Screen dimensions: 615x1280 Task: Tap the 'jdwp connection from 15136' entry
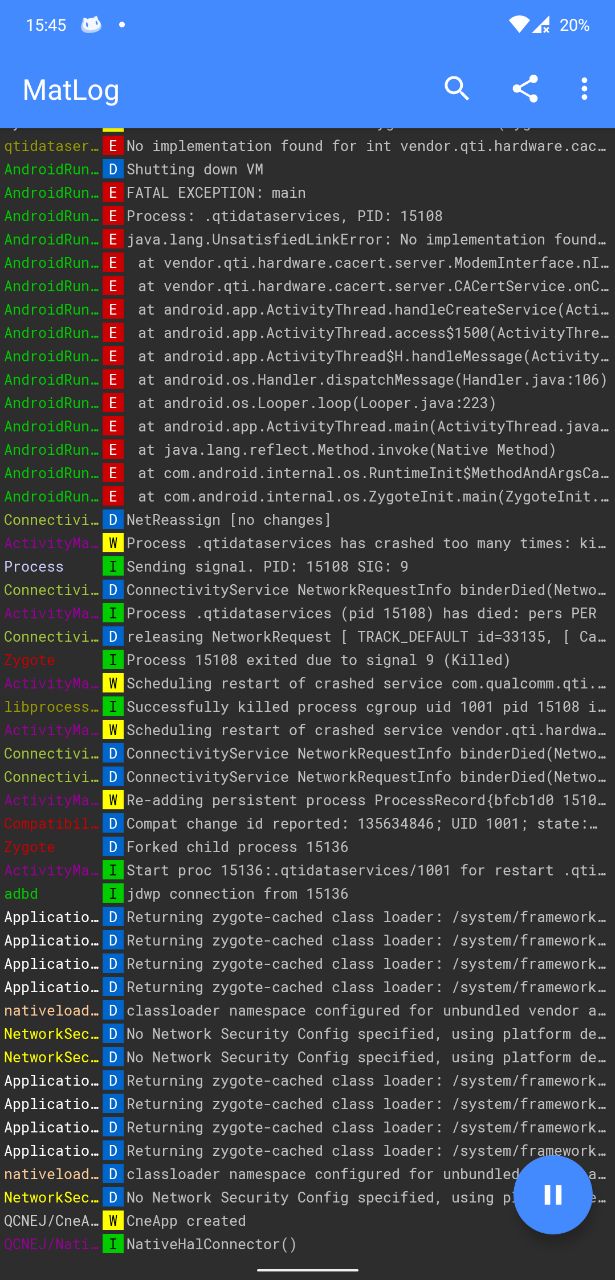(237, 894)
